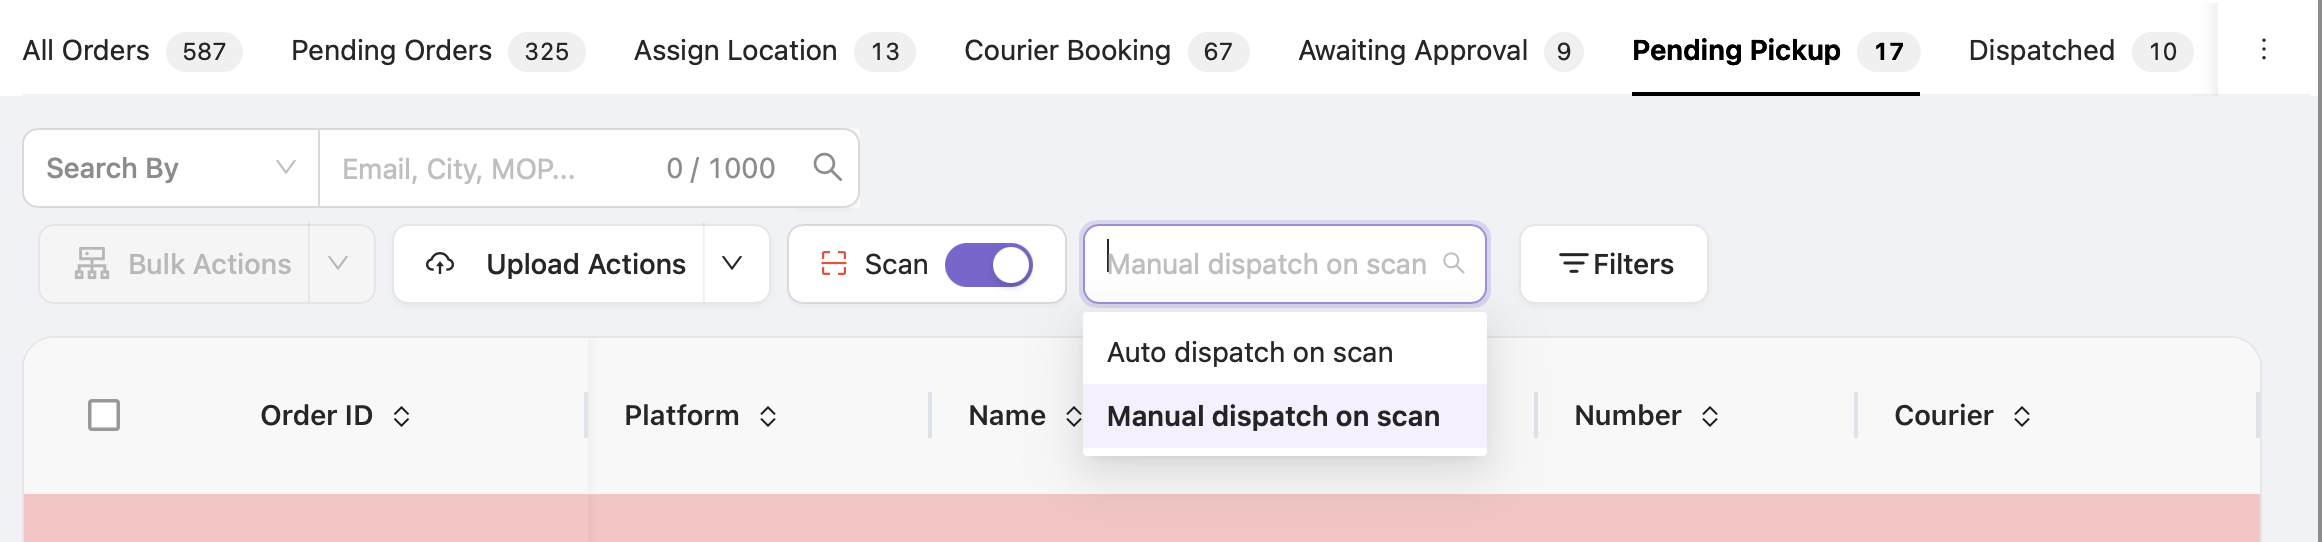Viewport: 2322px width, 542px height.
Task: Click the cloud upload icon
Action: coord(440,264)
